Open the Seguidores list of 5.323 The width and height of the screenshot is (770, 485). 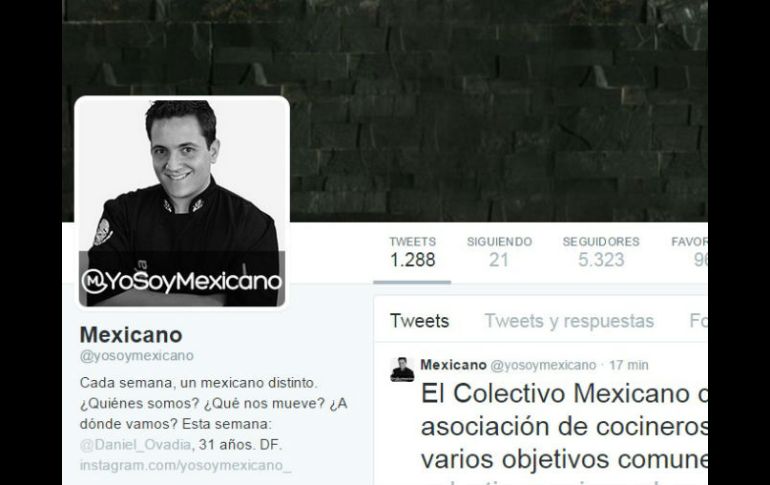click(601, 252)
